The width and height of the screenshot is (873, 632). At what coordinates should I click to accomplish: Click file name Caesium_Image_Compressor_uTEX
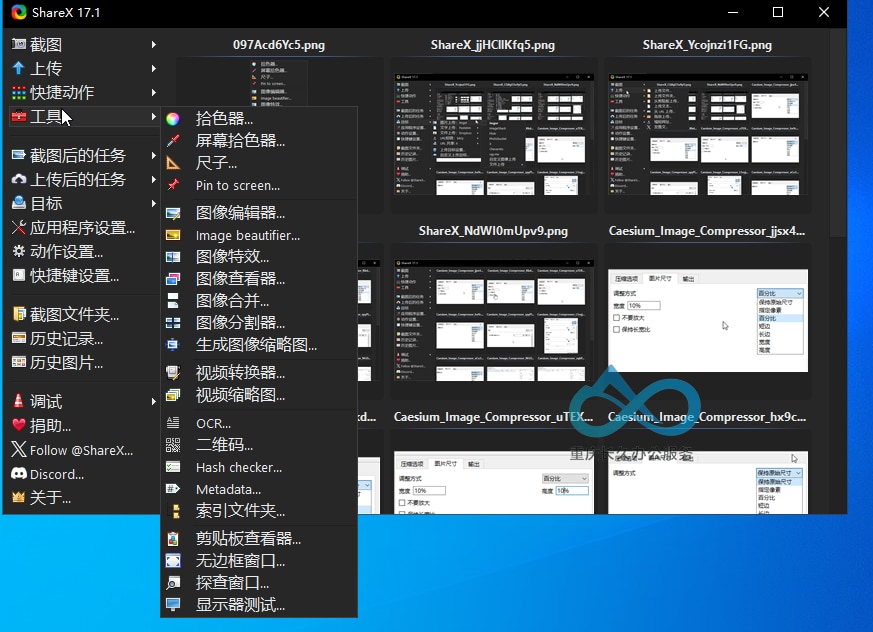click(493, 417)
